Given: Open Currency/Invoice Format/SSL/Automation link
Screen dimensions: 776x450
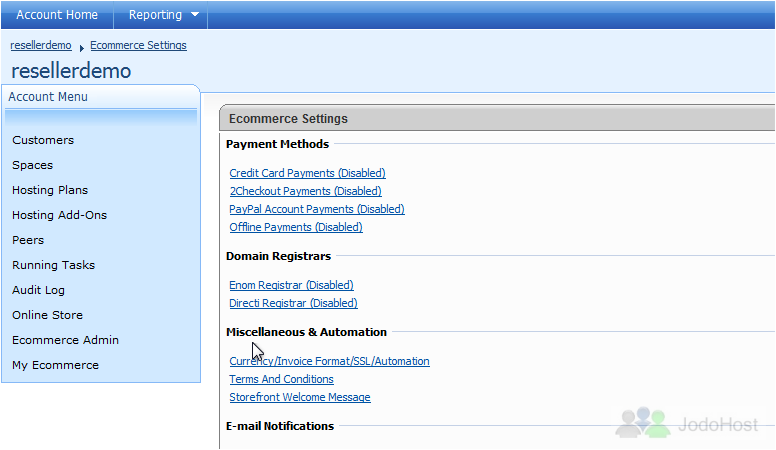Looking at the screenshot, I should 330,361.
